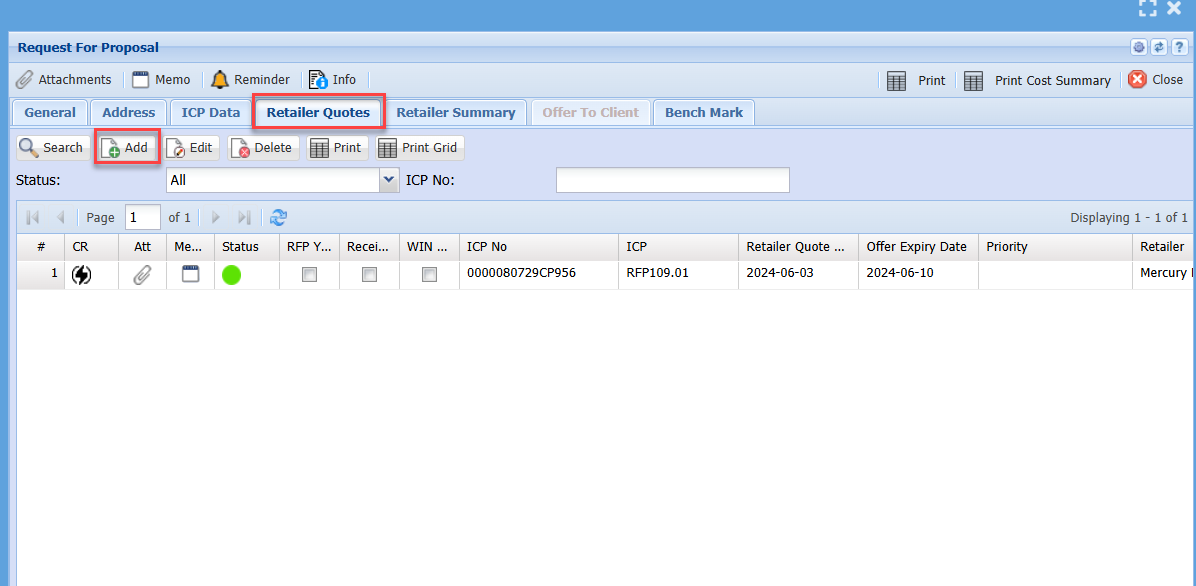Click the ICP No column header
The height and width of the screenshot is (586, 1196).
[538, 247]
